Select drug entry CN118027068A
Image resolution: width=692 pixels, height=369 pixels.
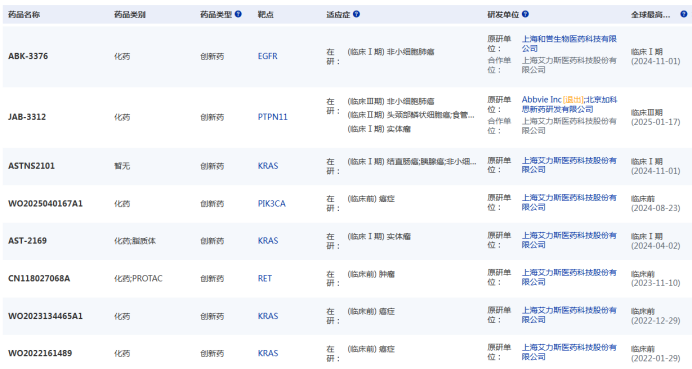pyautogui.click(x=39, y=279)
